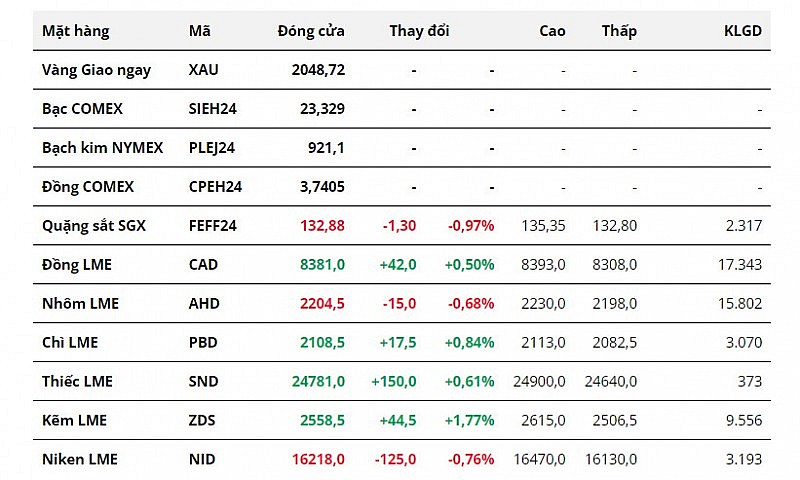The width and height of the screenshot is (800, 480).
Task: Select the Chì LME change +0,84%
Action: click(x=470, y=343)
